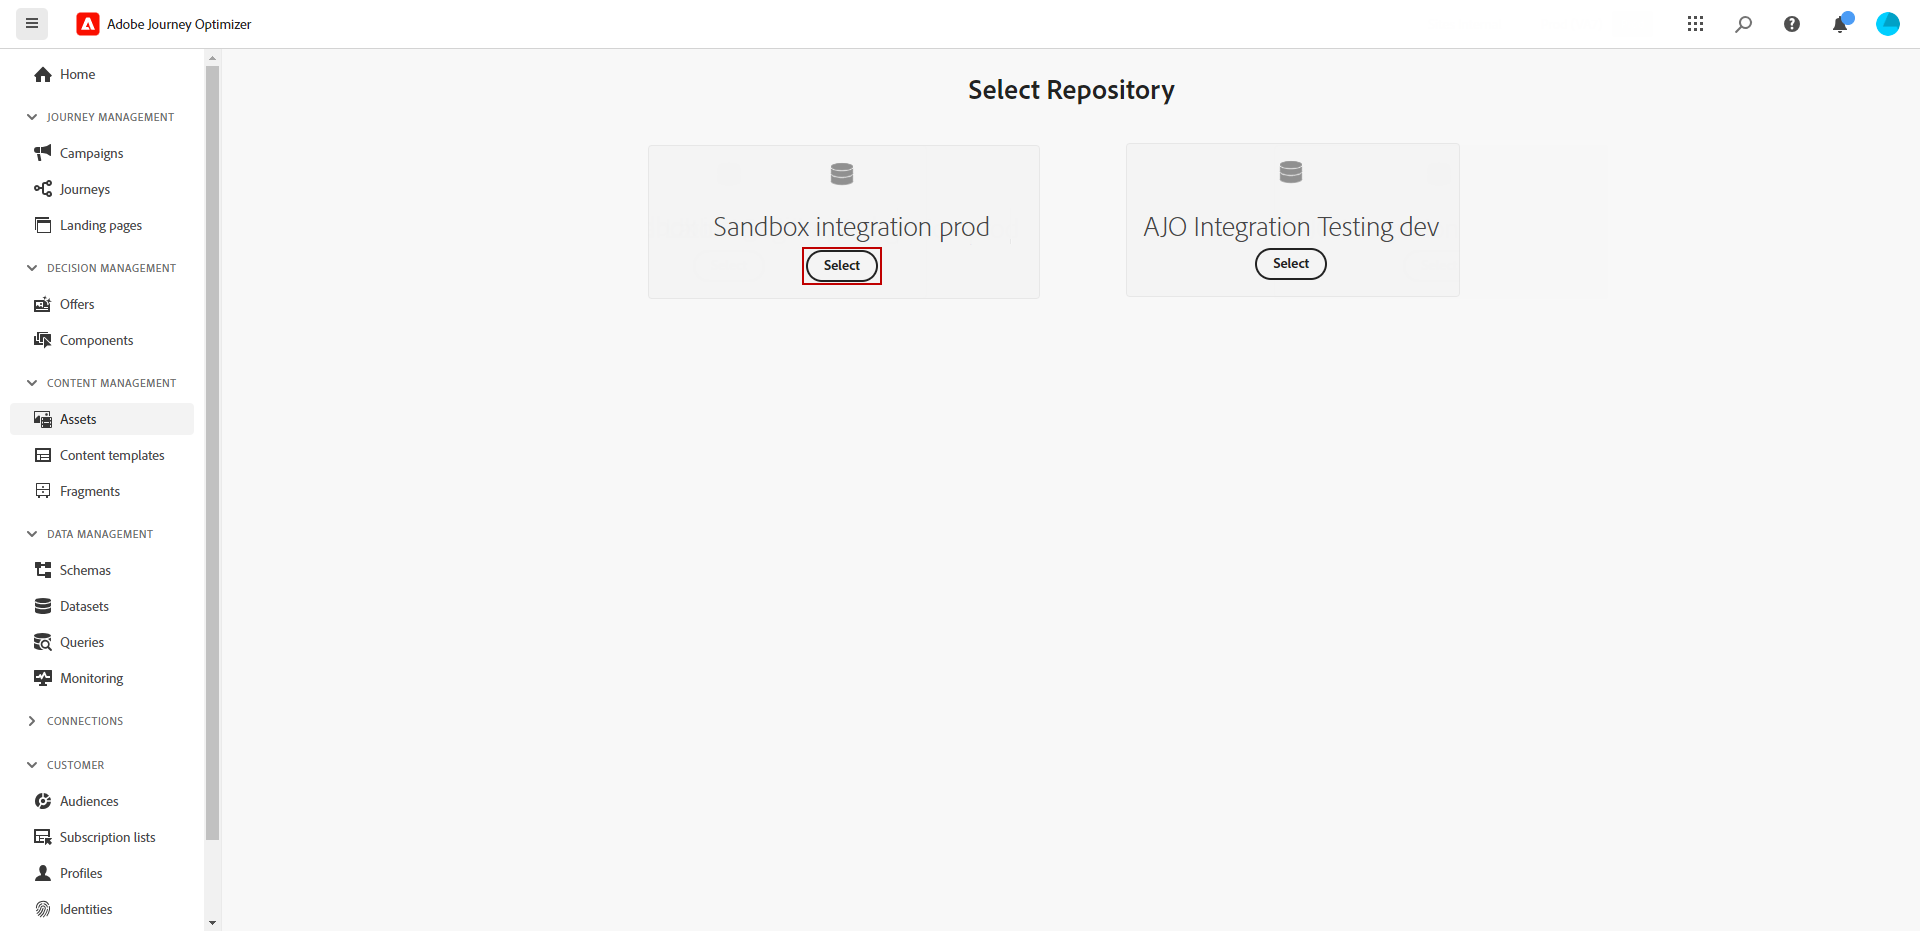Click the sidebar scroll down arrow

click(x=212, y=922)
